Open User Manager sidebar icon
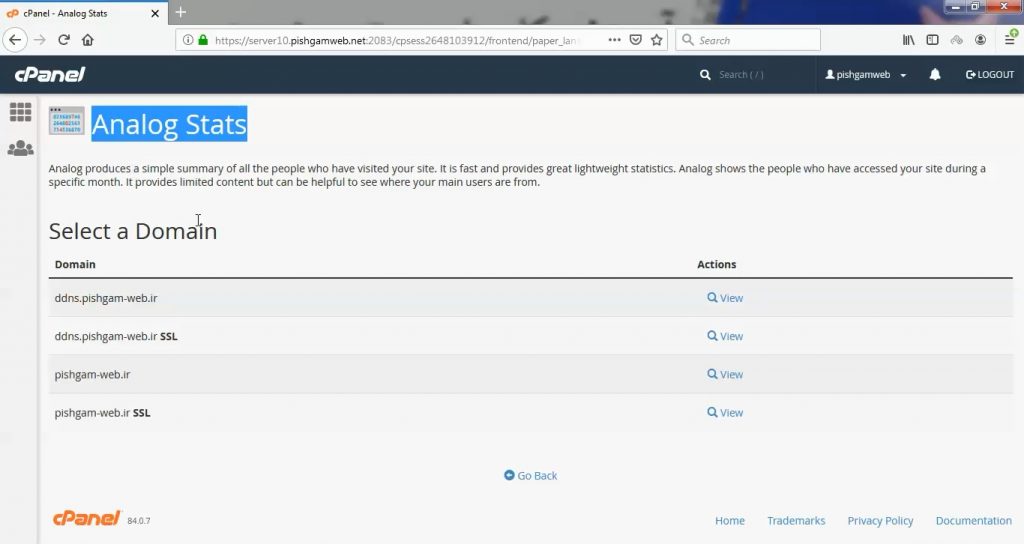The image size is (1024, 544). pos(20,148)
